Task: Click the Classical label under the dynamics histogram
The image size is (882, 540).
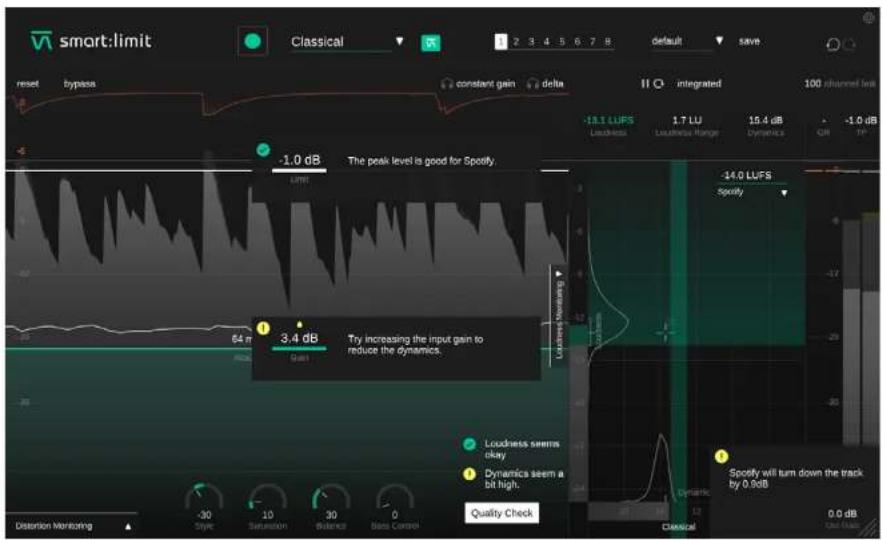Action: [x=678, y=527]
